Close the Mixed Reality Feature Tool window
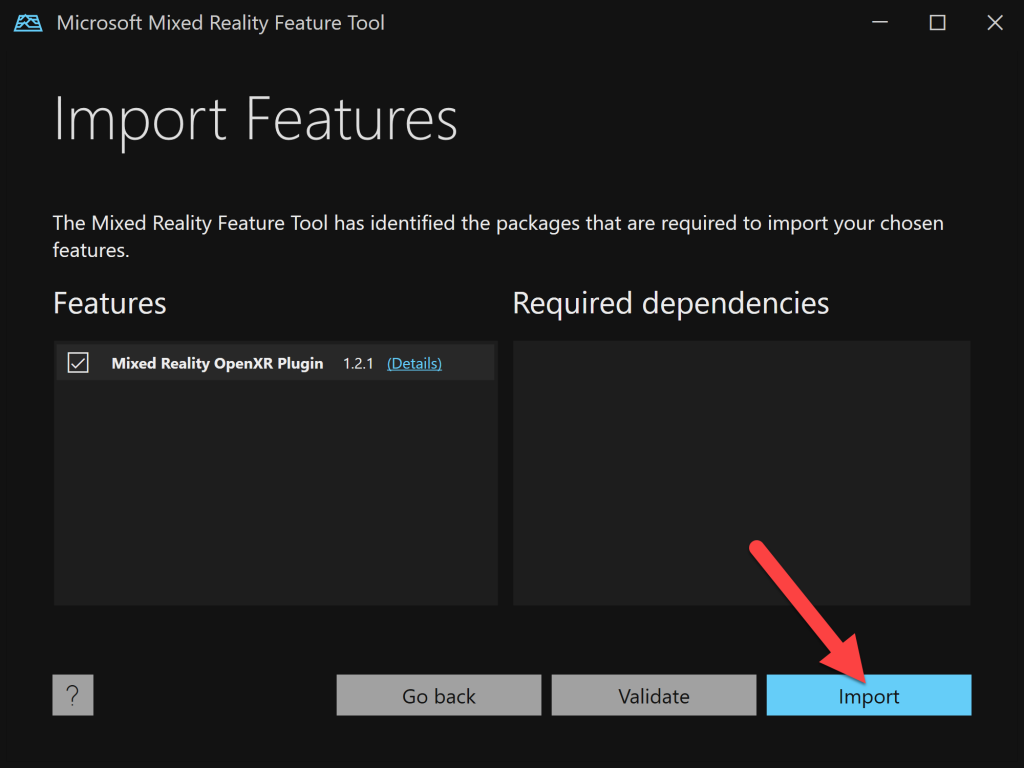This screenshot has height=768, width=1024. tap(995, 23)
